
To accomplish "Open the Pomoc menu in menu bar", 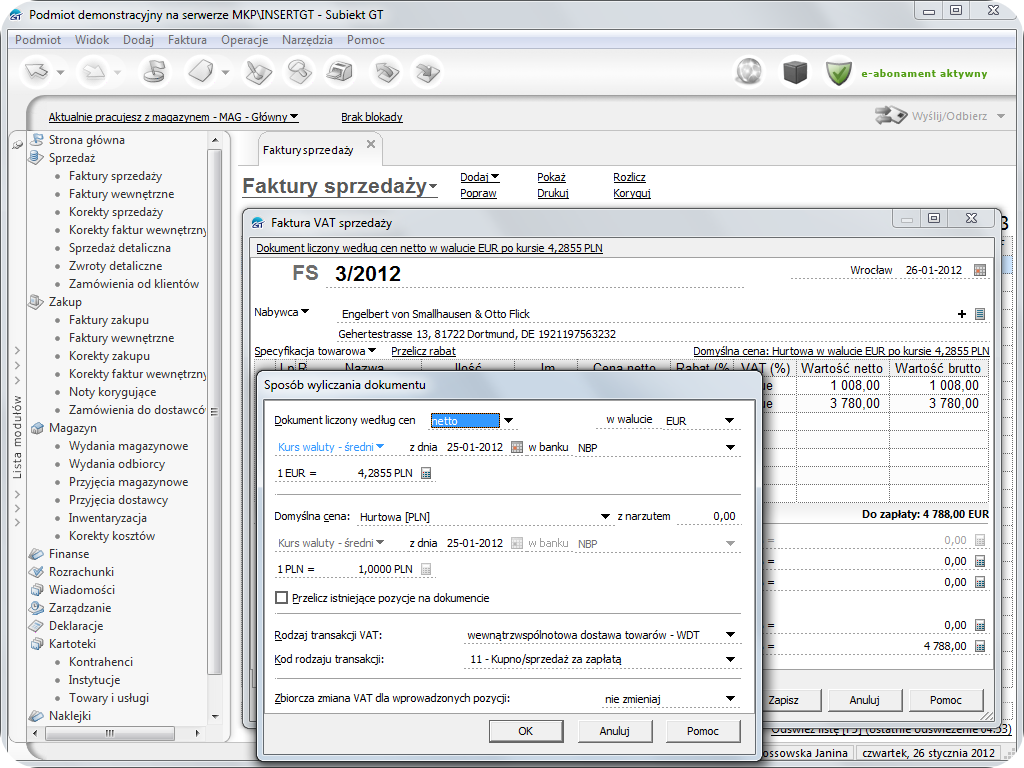I will [366, 40].
